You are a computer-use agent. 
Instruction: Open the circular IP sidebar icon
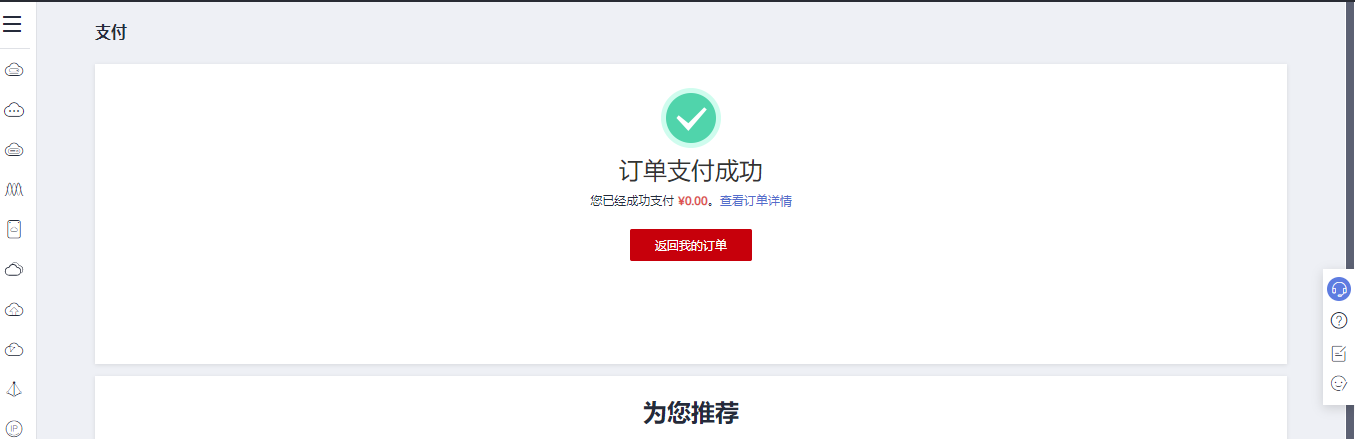point(14,428)
